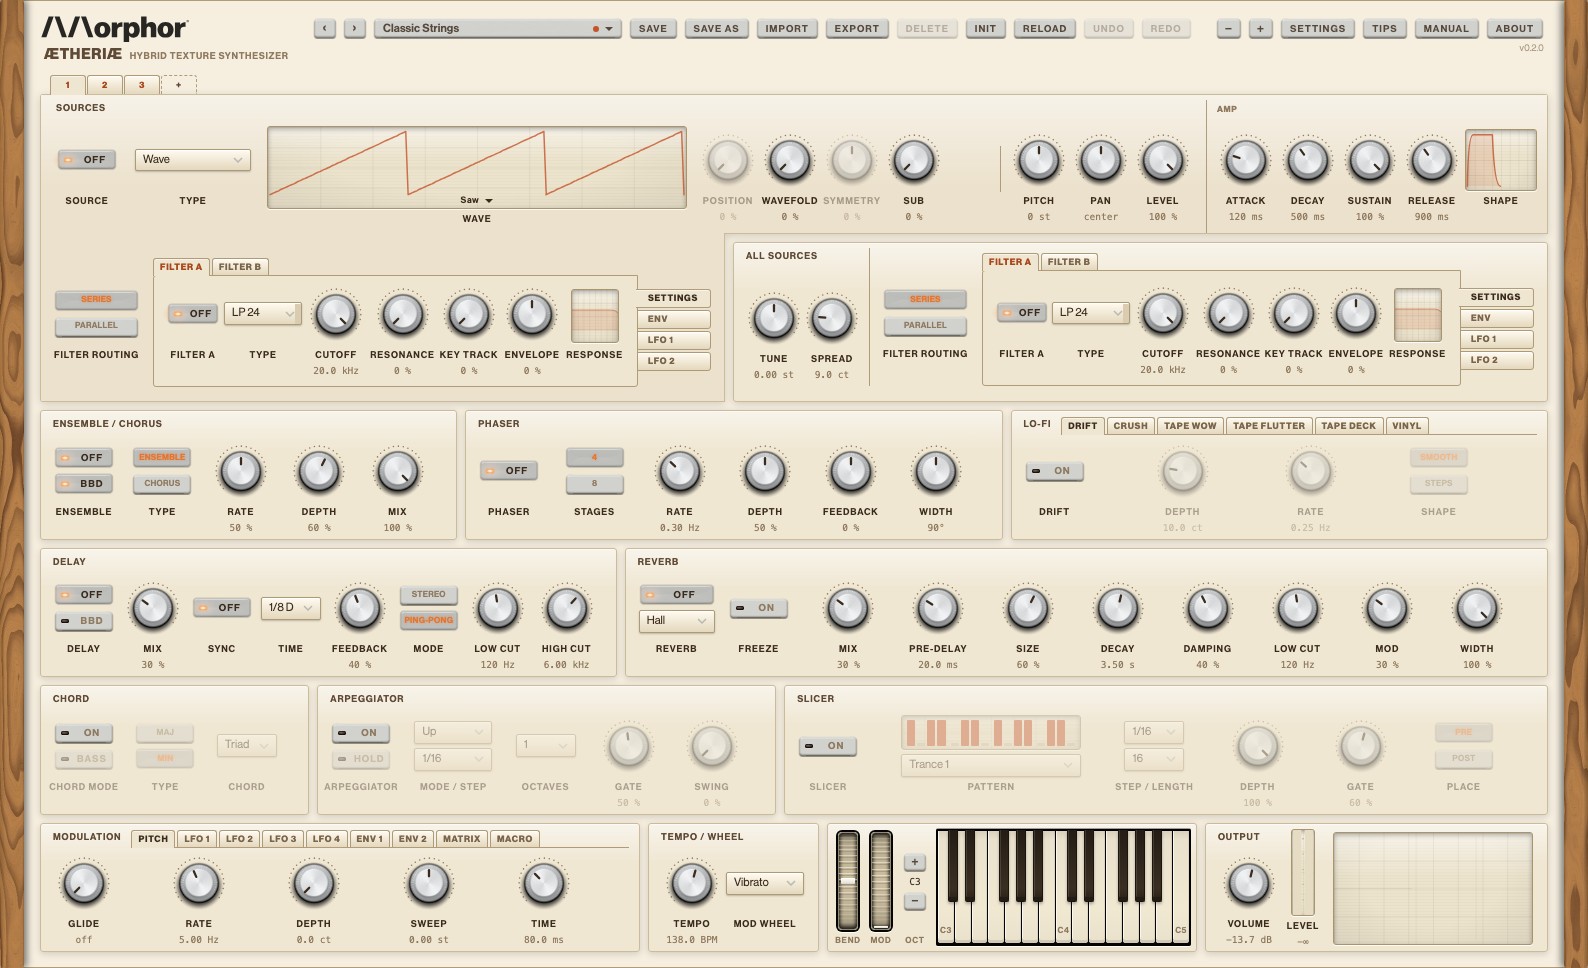Click the Output Level meter slider
The image size is (1588, 968).
1302,872
